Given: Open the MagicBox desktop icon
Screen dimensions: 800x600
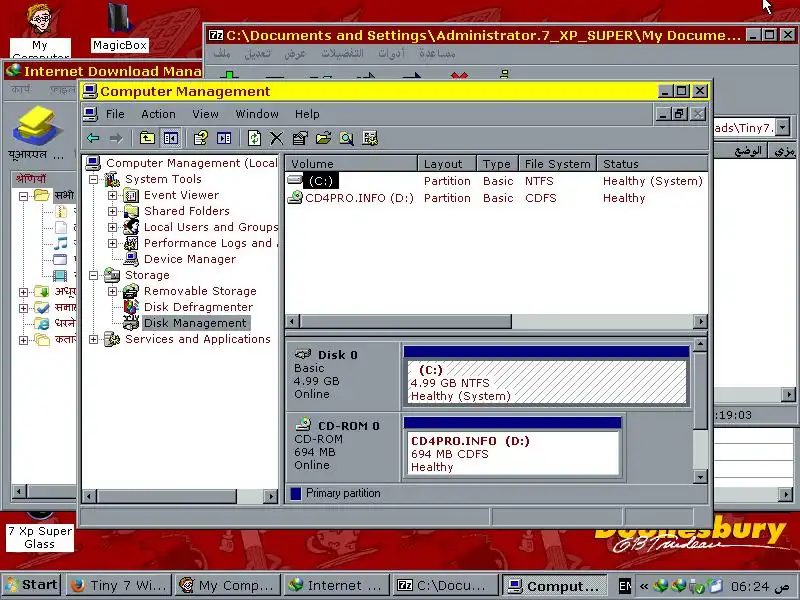Looking at the screenshot, I should click(x=120, y=27).
